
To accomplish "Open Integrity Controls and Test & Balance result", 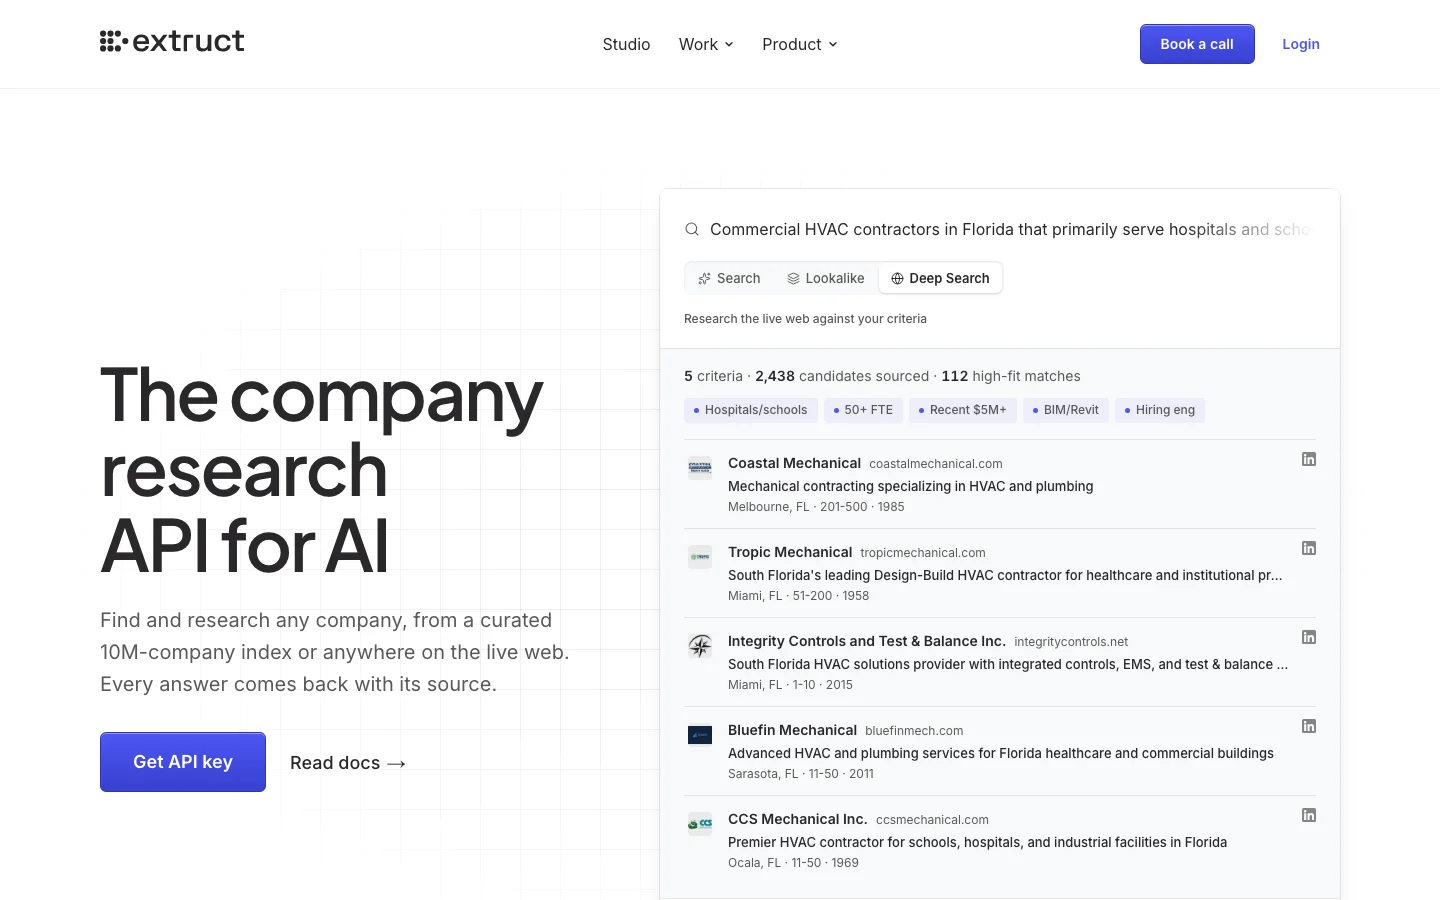I will (x=867, y=641).
